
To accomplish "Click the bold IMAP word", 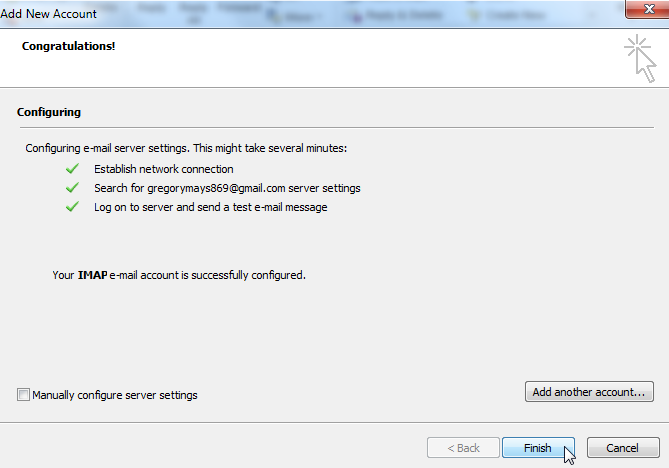I will click(x=92, y=274).
